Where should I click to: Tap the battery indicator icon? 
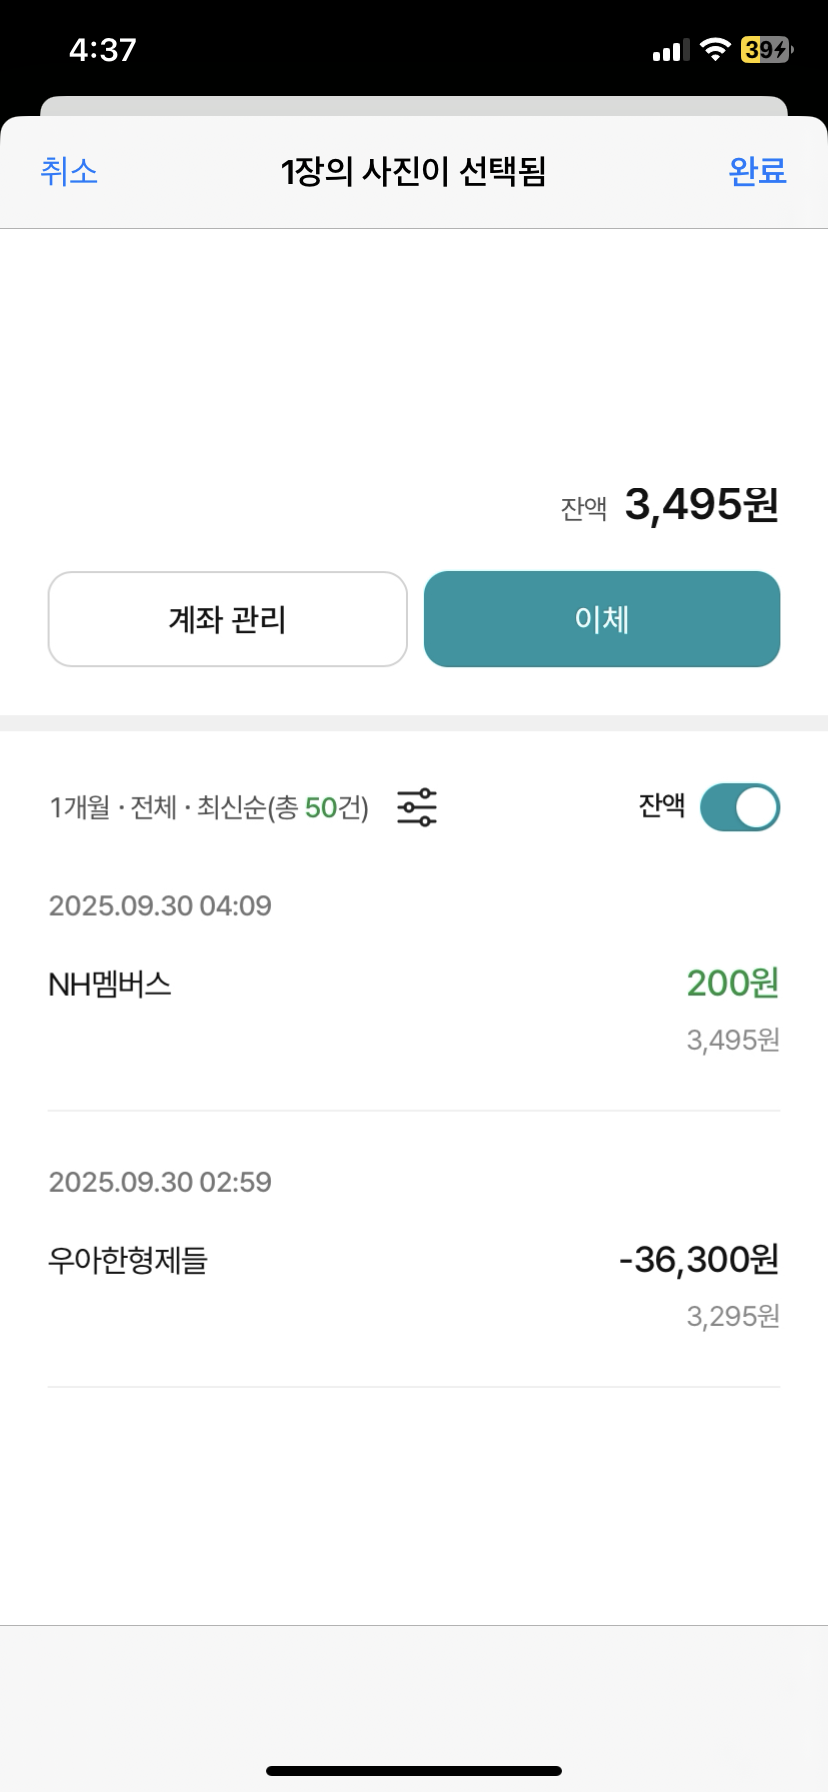point(766,50)
